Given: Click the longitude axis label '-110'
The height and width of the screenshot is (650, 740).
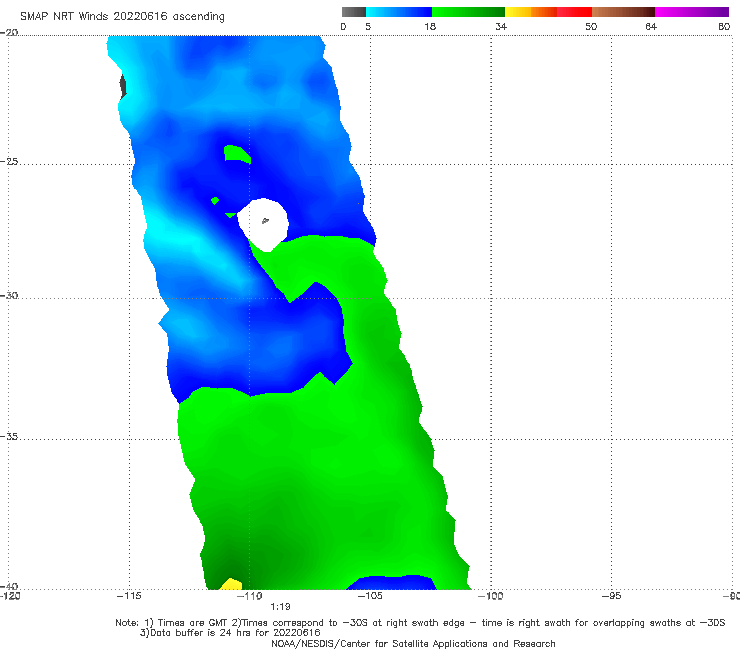Looking at the screenshot, I should tap(249, 596).
